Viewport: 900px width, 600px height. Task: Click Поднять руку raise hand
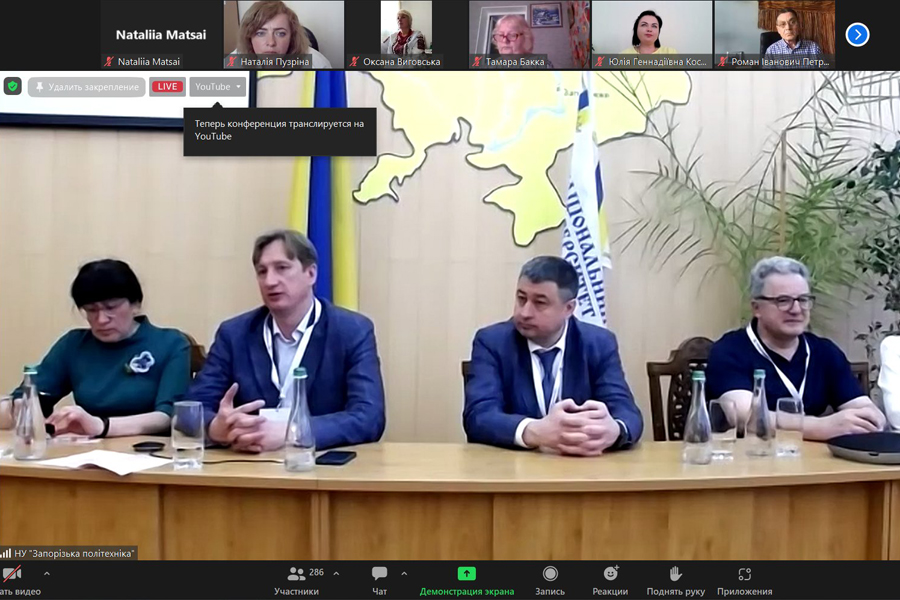(x=676, y=581)
